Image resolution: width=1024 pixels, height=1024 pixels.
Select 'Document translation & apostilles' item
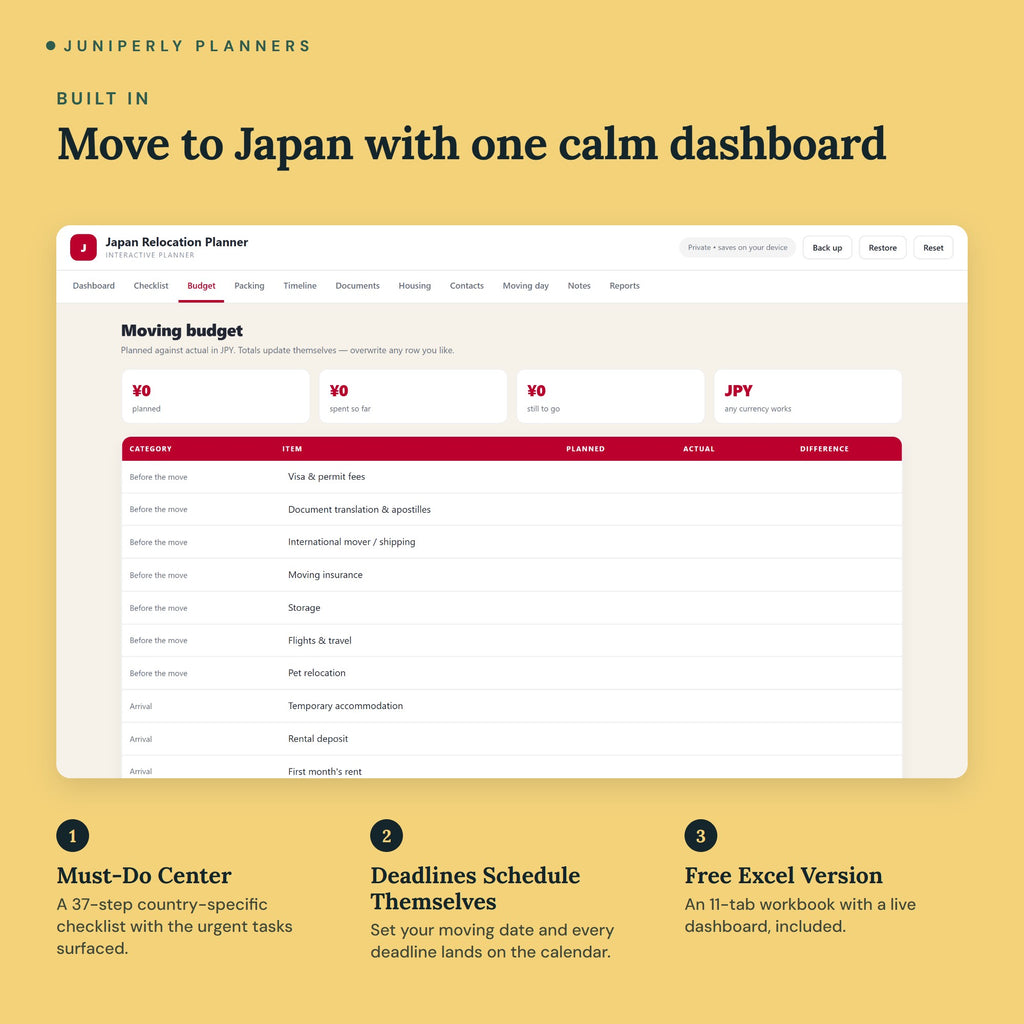tap(359, 509)
